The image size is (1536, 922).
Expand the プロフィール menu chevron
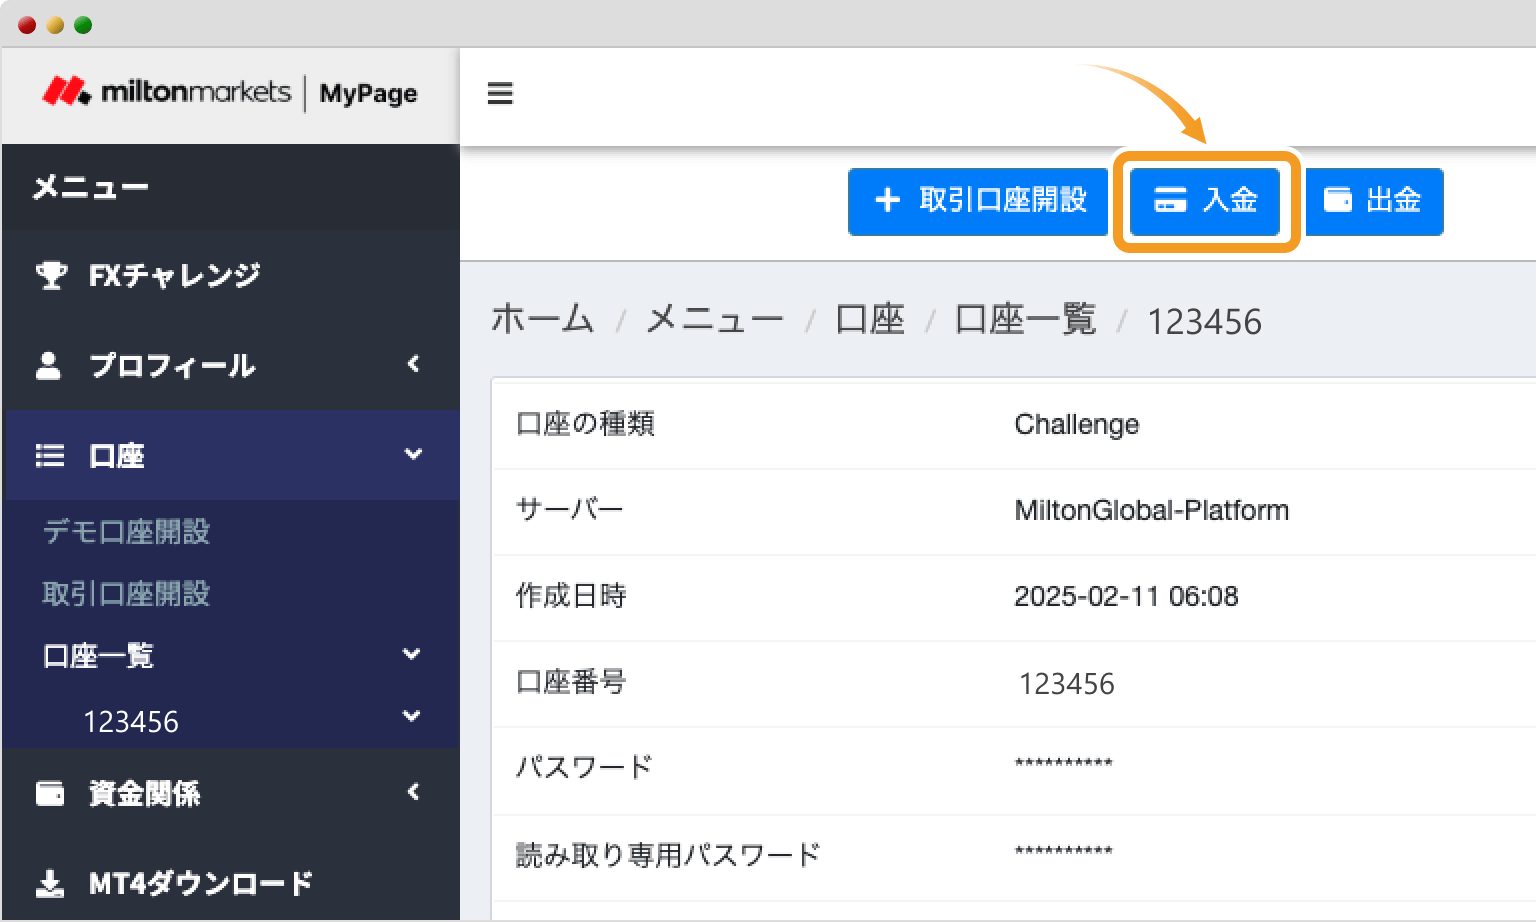(x=413, y=364)
